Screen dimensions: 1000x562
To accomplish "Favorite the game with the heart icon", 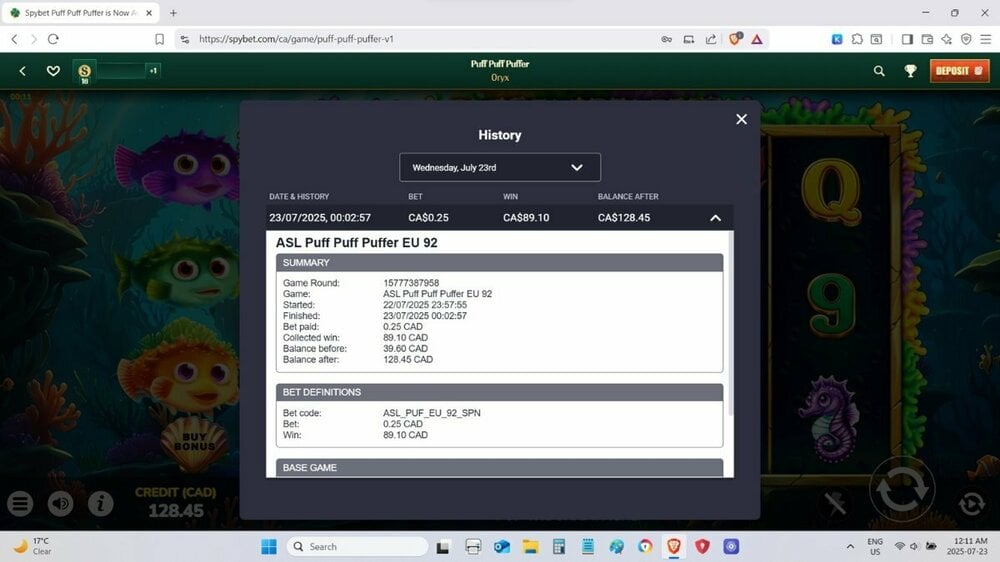I will 54,71.
